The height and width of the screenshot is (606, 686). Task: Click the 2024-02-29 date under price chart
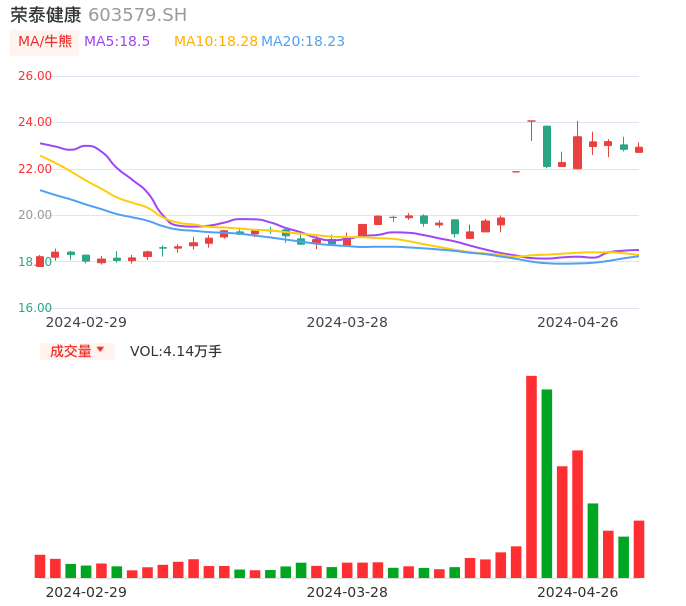86,322
